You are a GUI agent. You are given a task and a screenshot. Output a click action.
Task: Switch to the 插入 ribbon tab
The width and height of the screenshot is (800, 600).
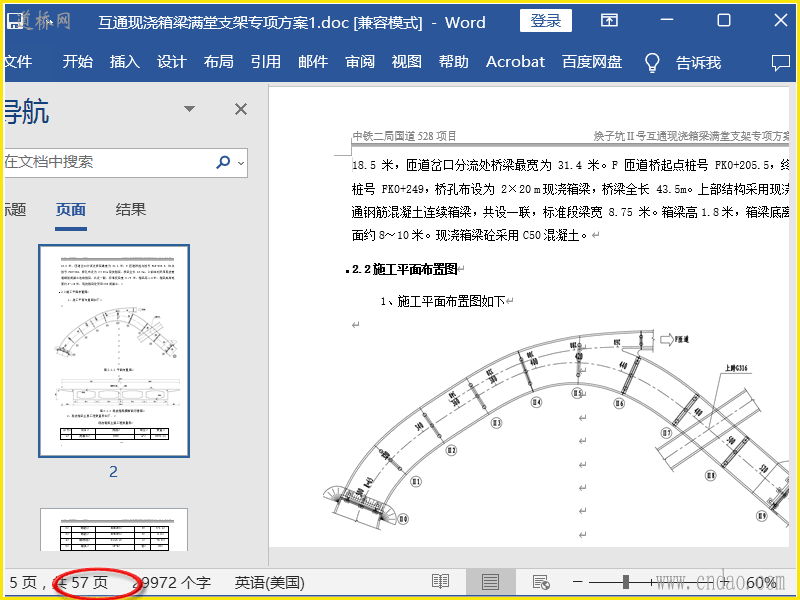(124, 62)
